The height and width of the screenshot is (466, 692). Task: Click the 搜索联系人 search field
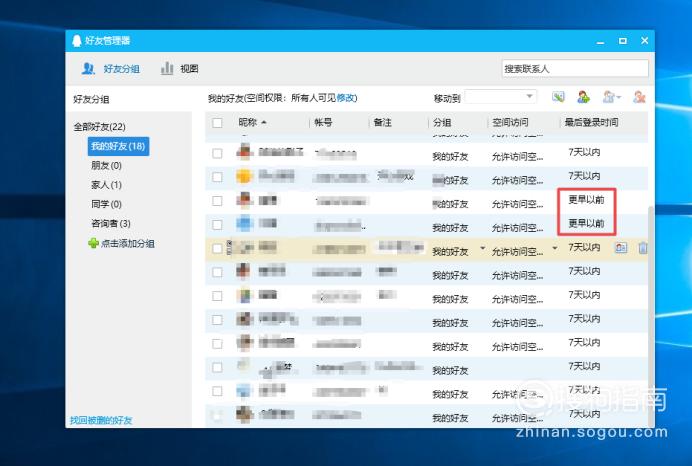click(575, 69)
